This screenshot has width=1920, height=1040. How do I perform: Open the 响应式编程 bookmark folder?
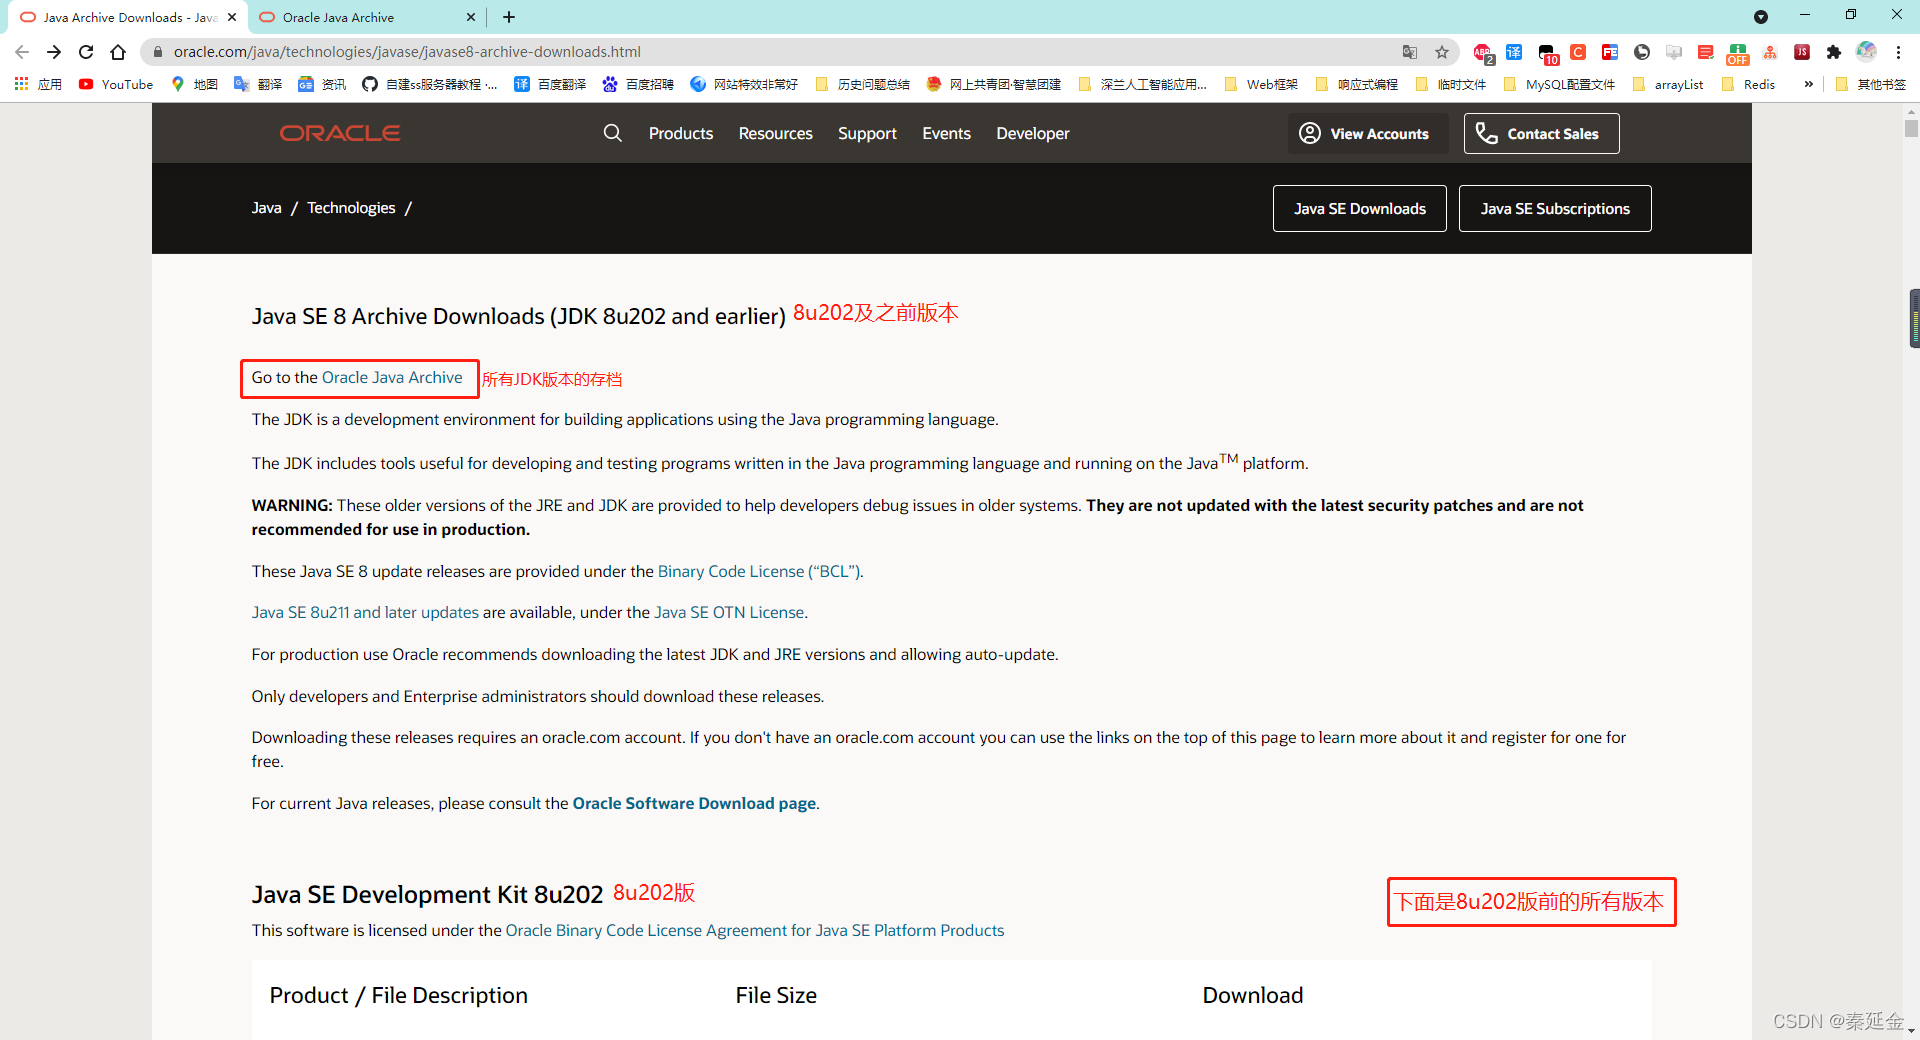point(1356,84)
